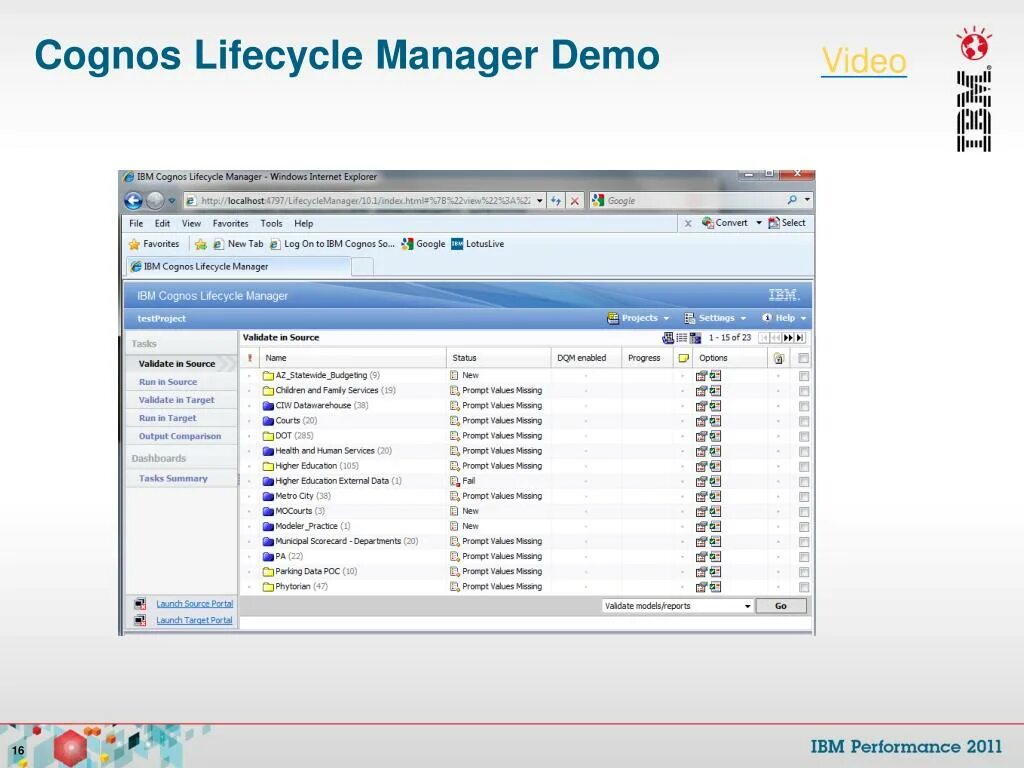Open the search provider dropdown arrow
This screenshot has height=768, width=1024.
(808, 200)
